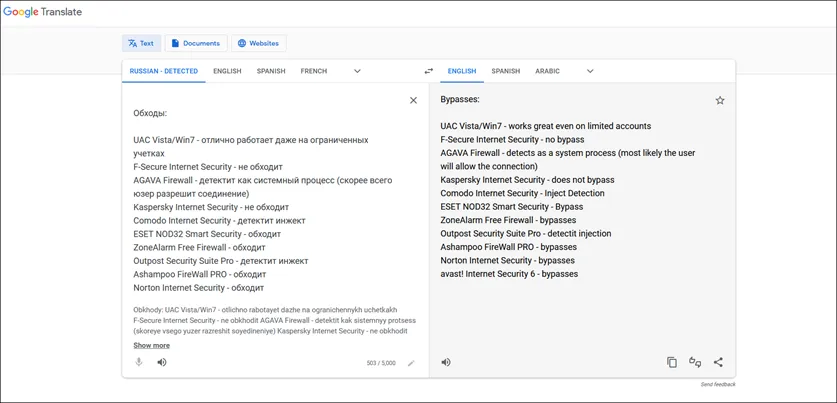The width and height of the screenshot is (837, 403).
Task: Copy the translation to clipboard
Action: [672, 362]
